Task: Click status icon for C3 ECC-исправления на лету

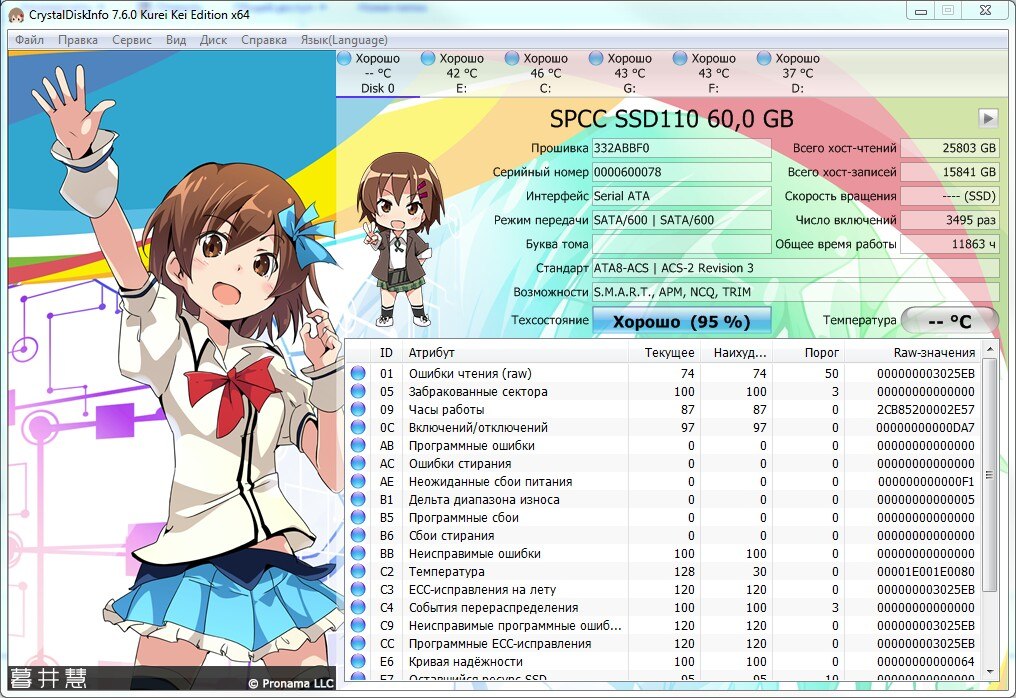Action: point(358,590)
